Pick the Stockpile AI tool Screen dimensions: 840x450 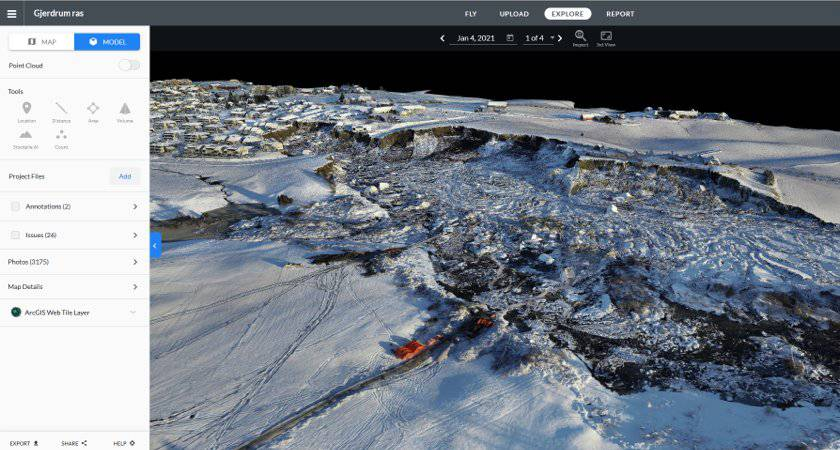26,137
